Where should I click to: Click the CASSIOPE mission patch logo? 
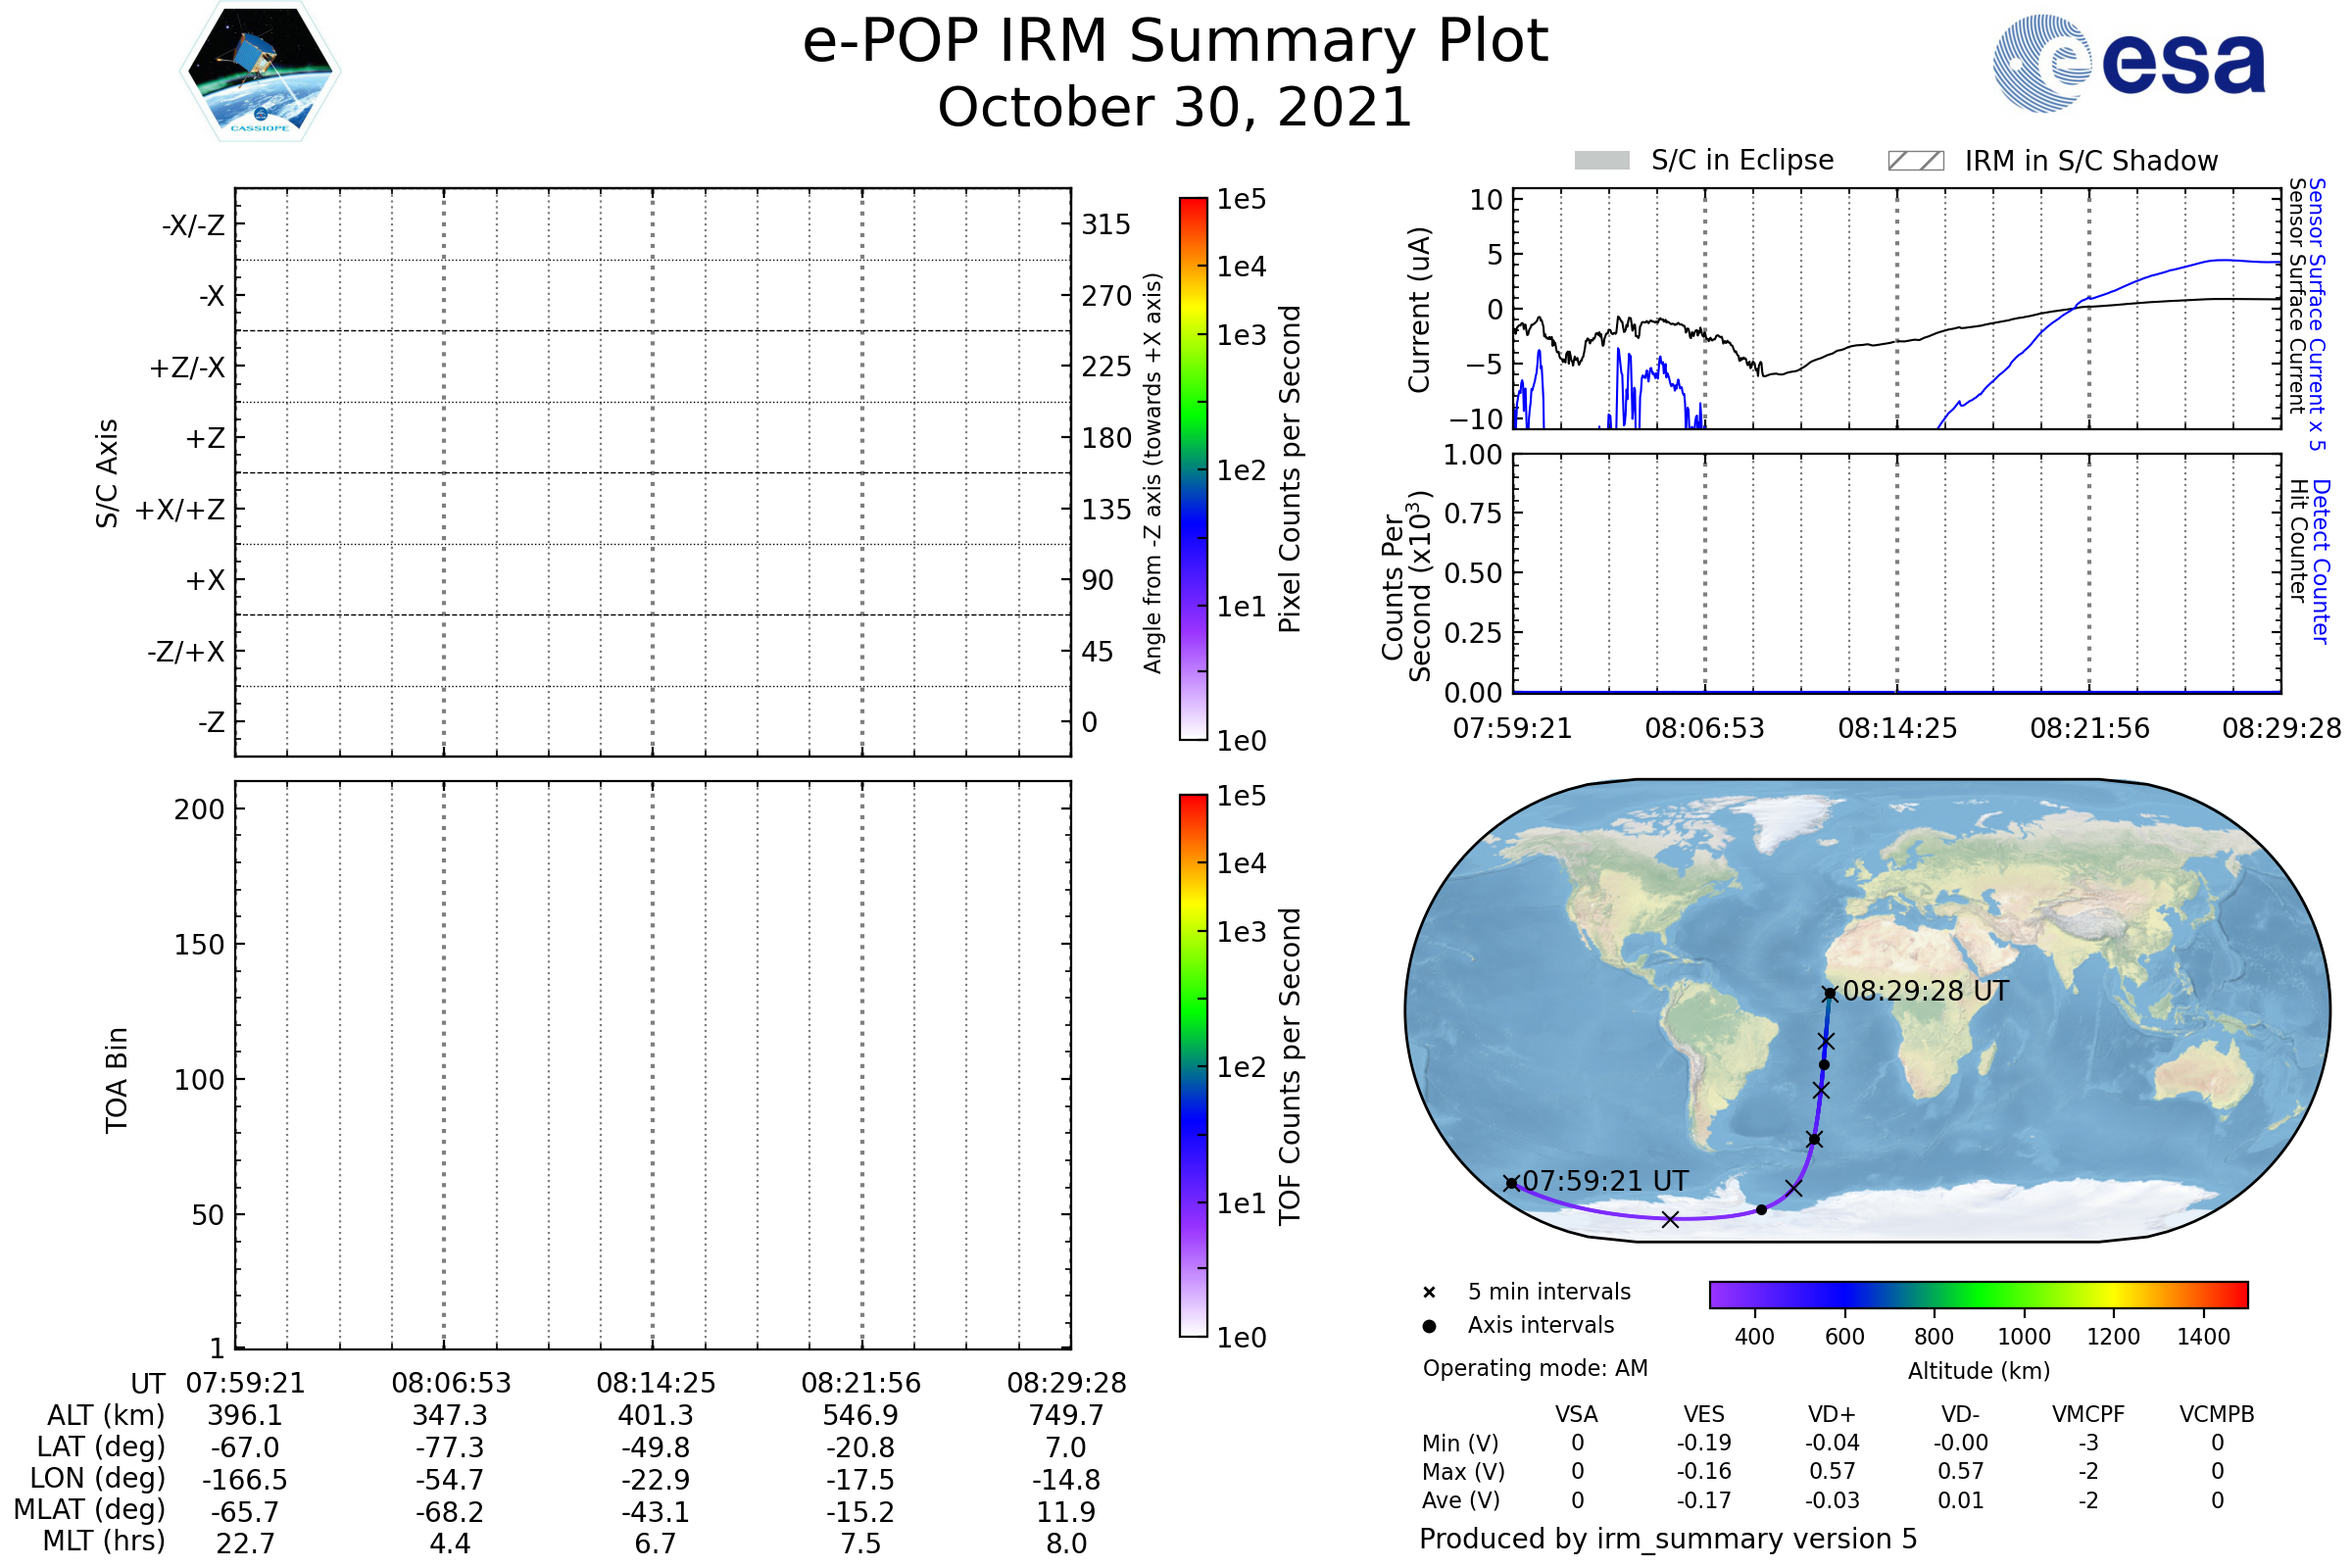[260, 72]
